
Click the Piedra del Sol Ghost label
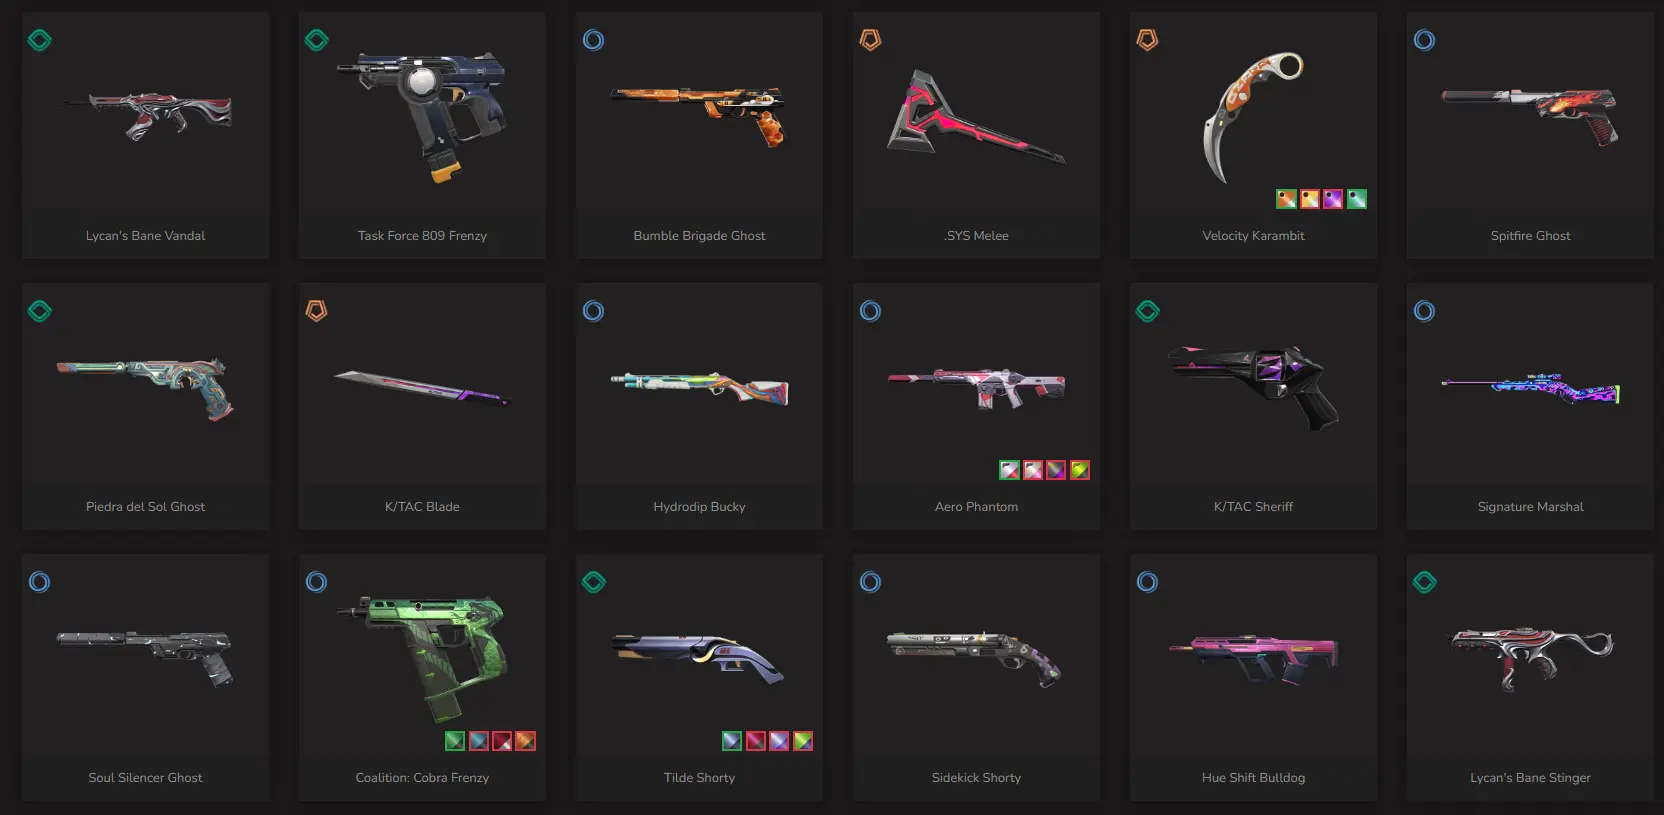pyautogui.click(x=145, y=507)
